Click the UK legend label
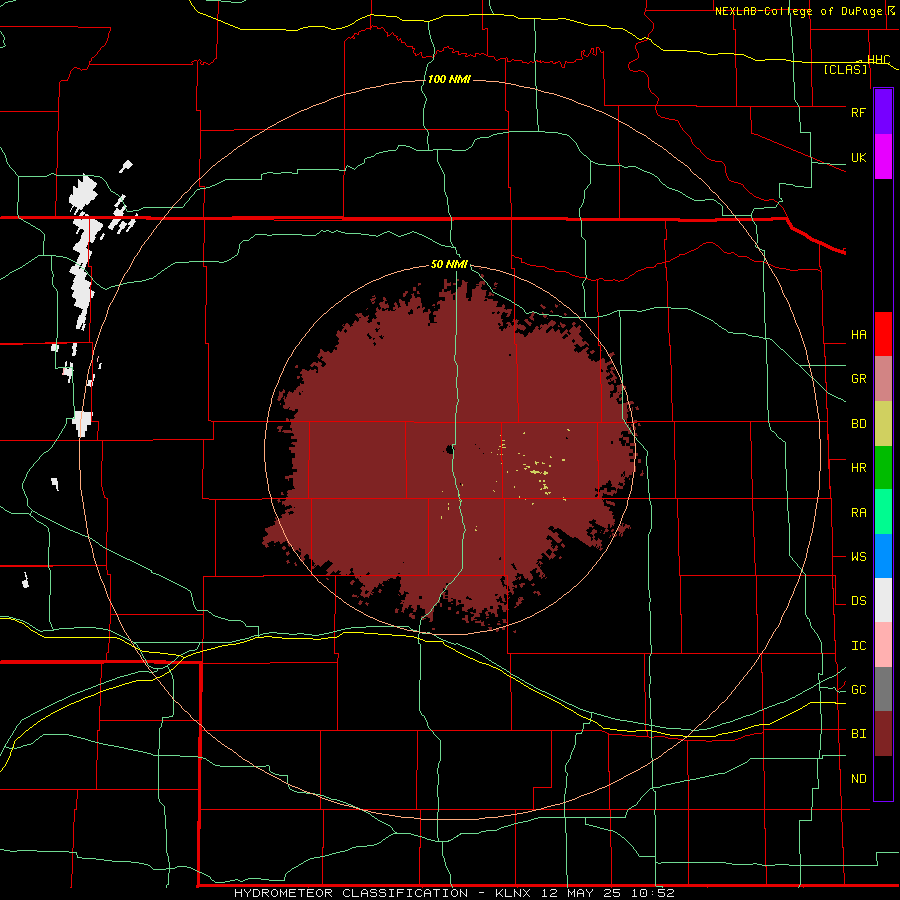Image resolution: width=900 pixels, height=900 pixels. point(858,157)
